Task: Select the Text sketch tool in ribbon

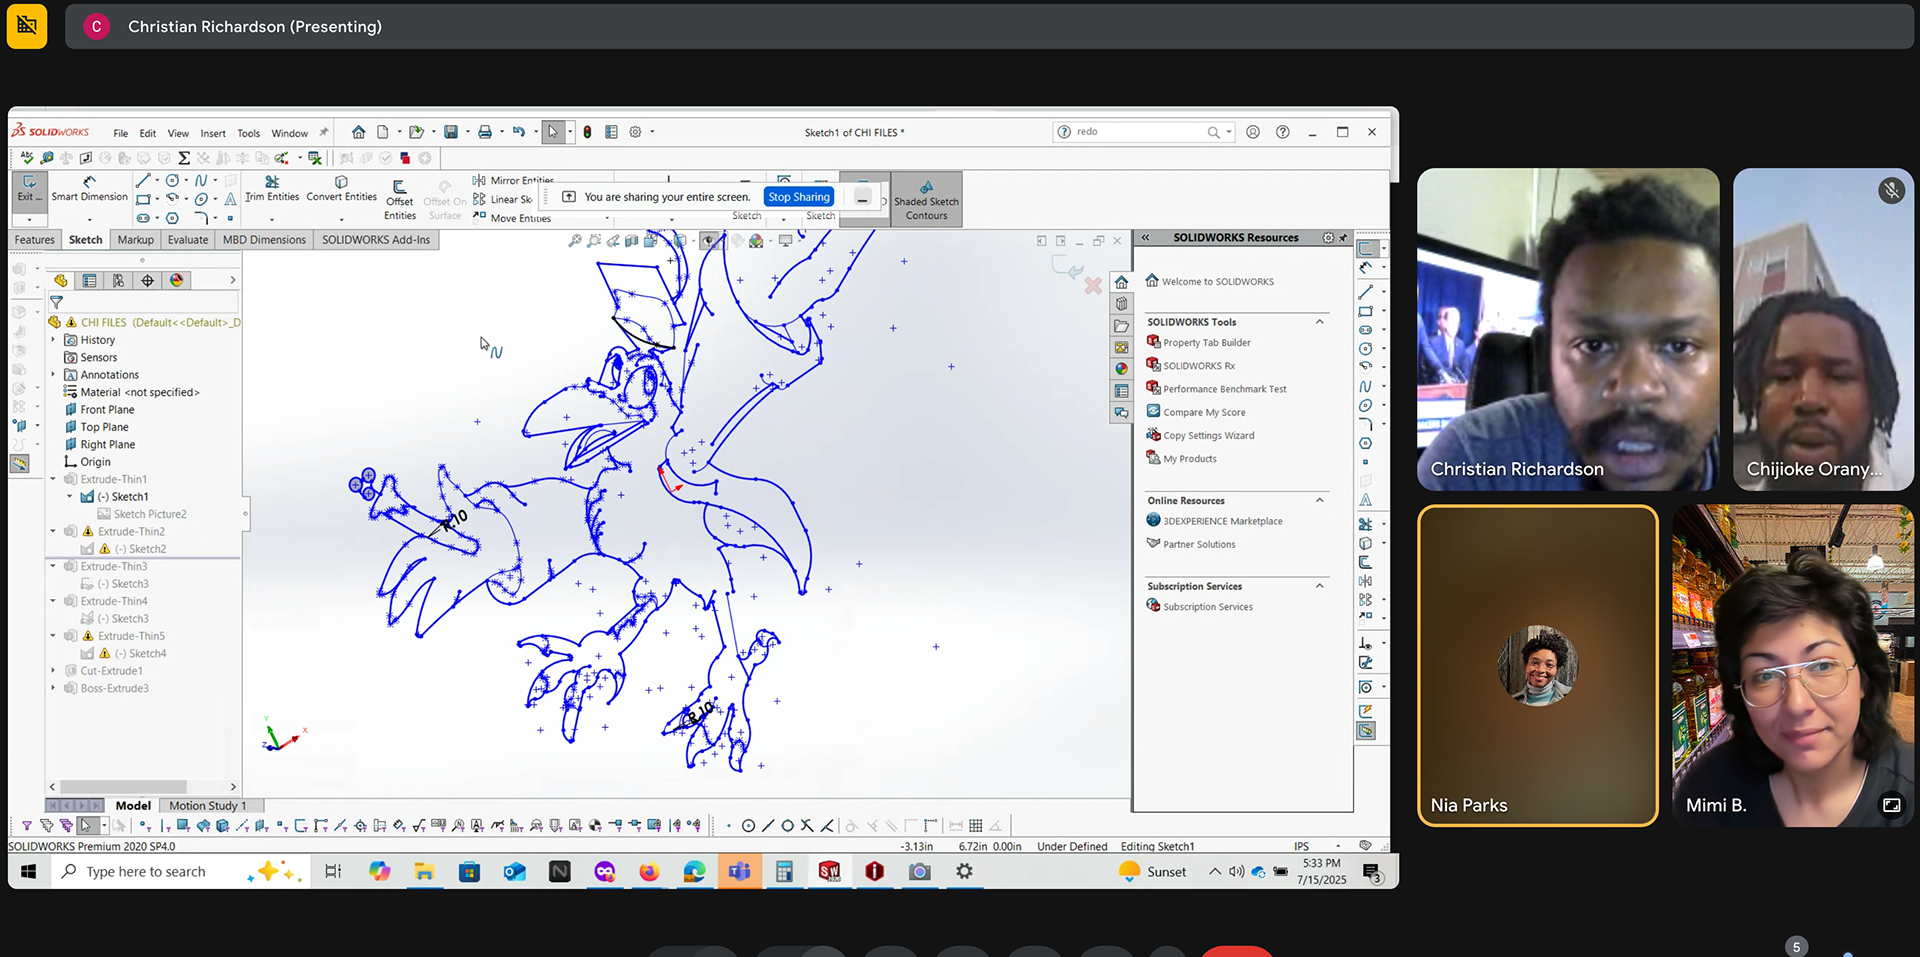Action: [230, 199]
